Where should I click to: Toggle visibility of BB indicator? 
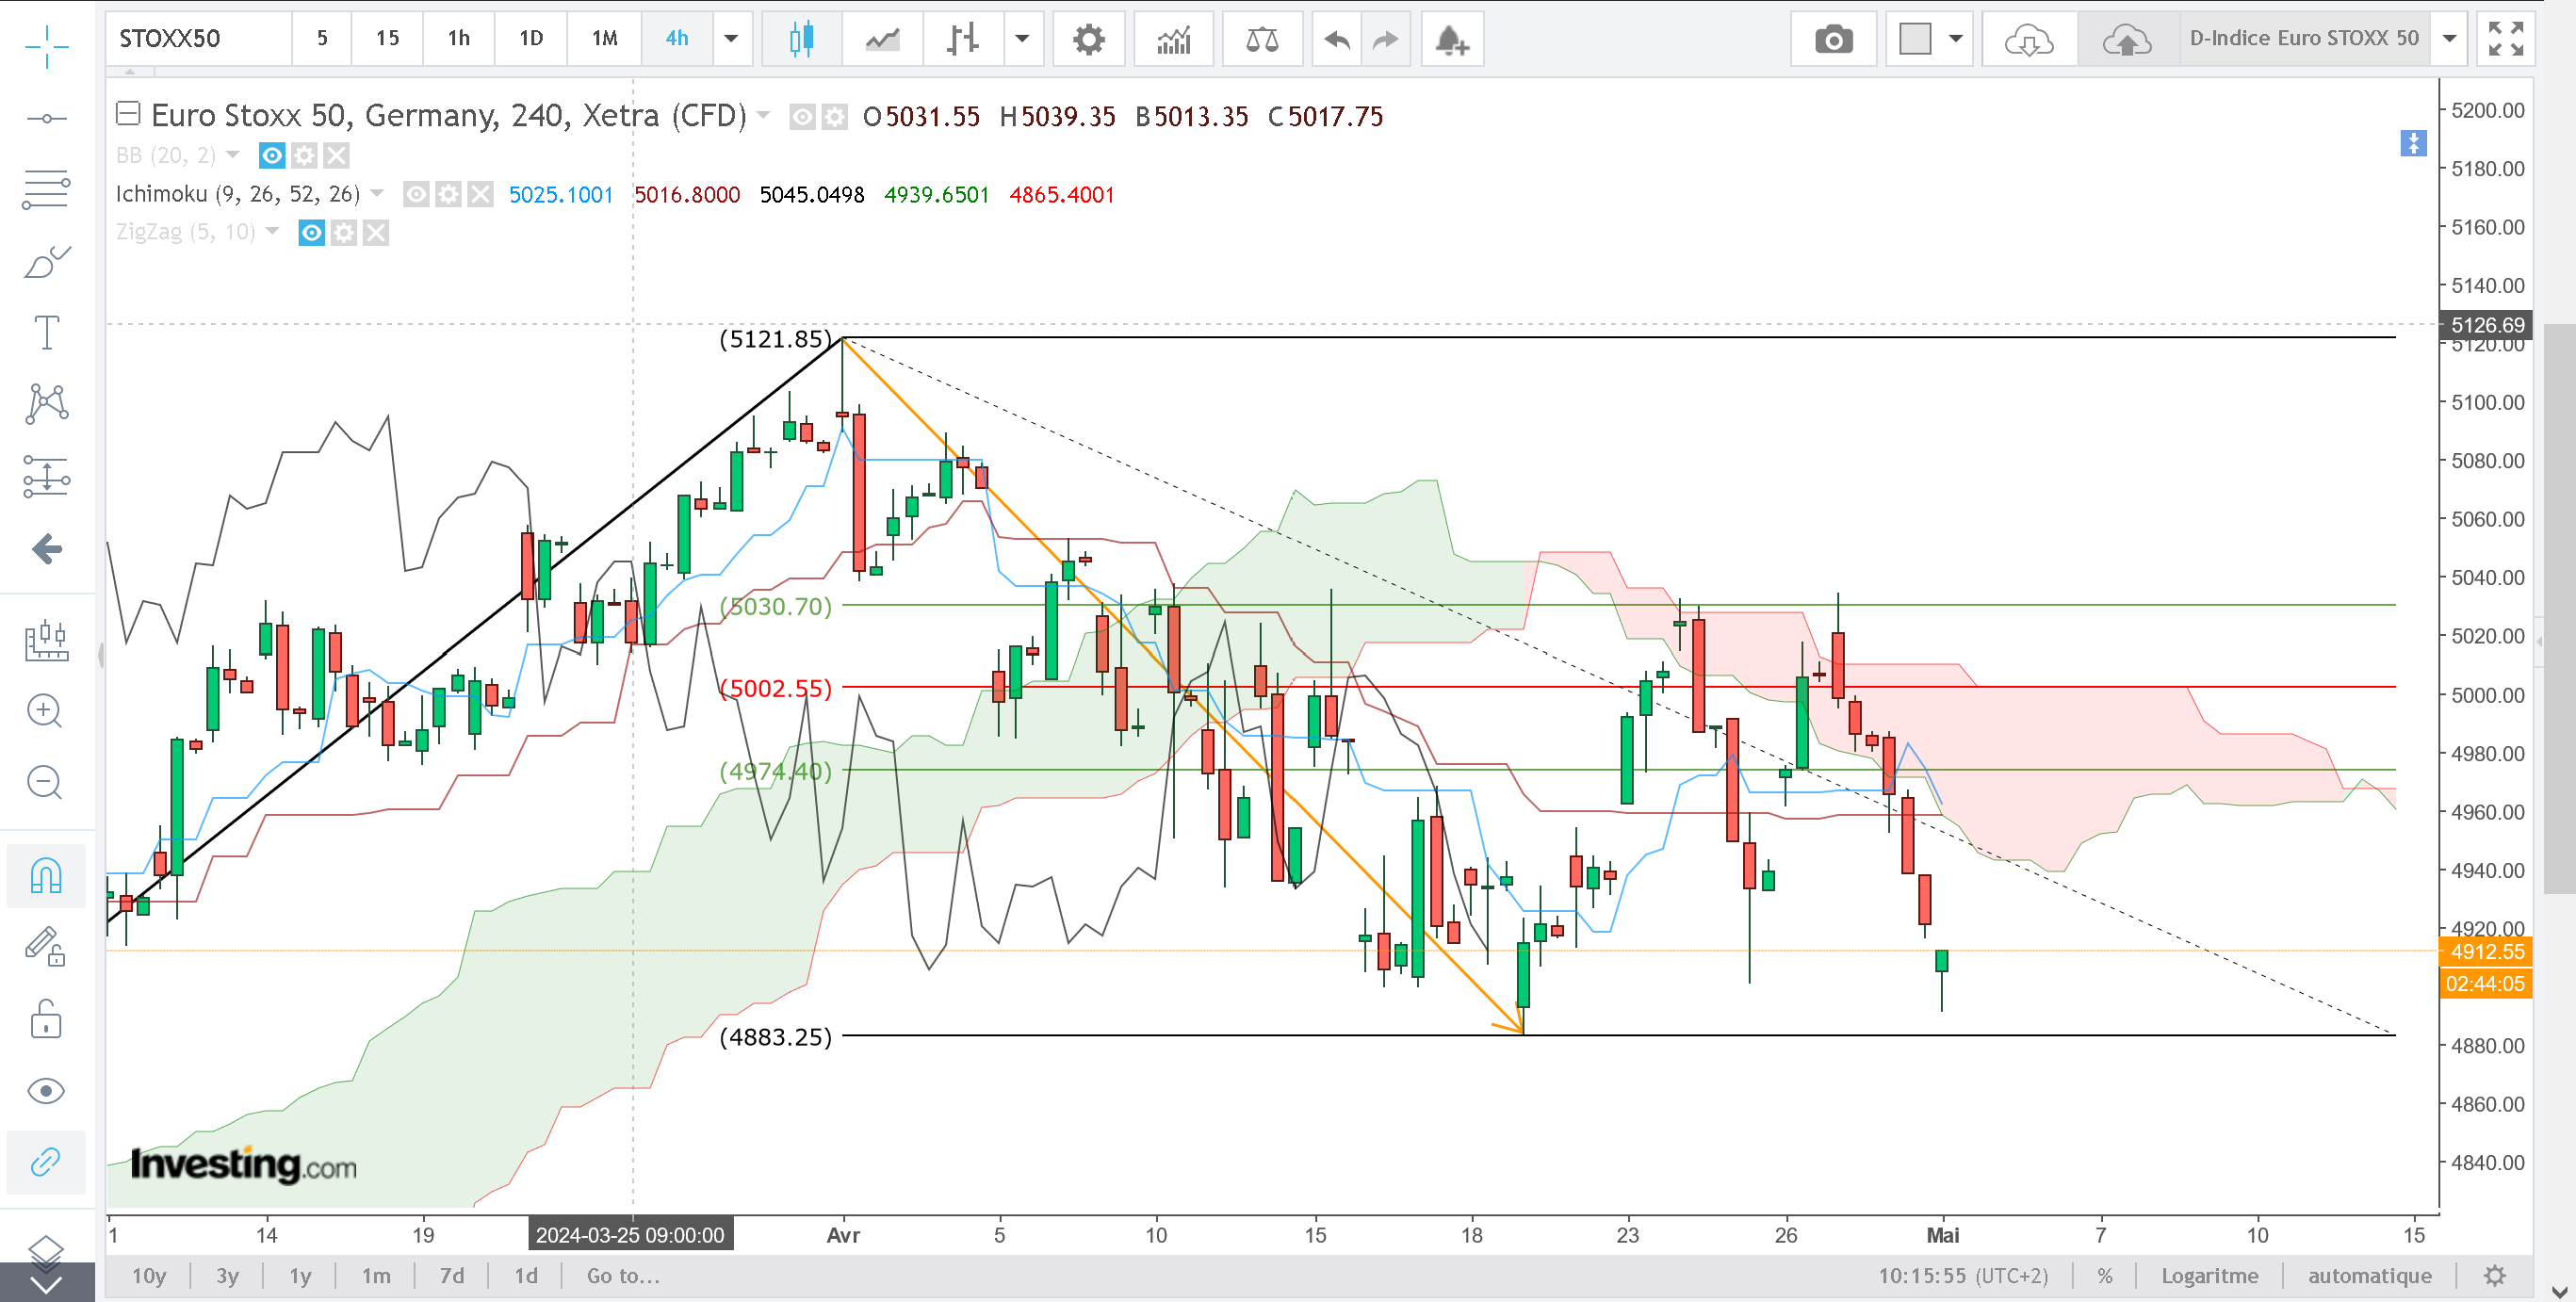(x=272, y=155)
